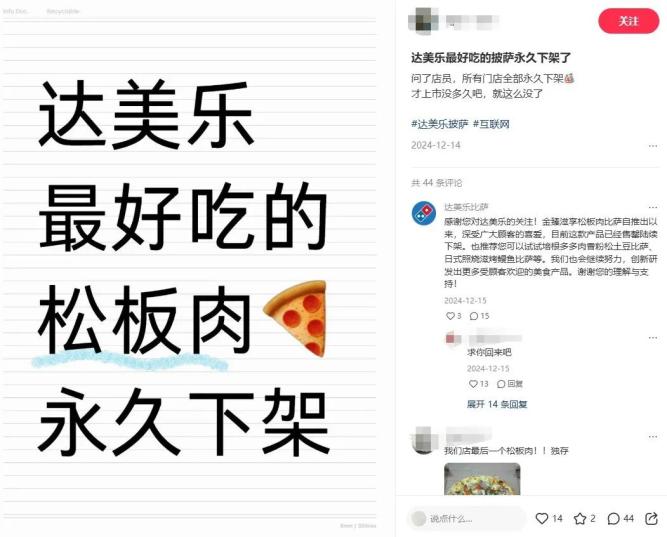Follow the author with 关注 button
This screenshot has height=537, width=667.
628,21
